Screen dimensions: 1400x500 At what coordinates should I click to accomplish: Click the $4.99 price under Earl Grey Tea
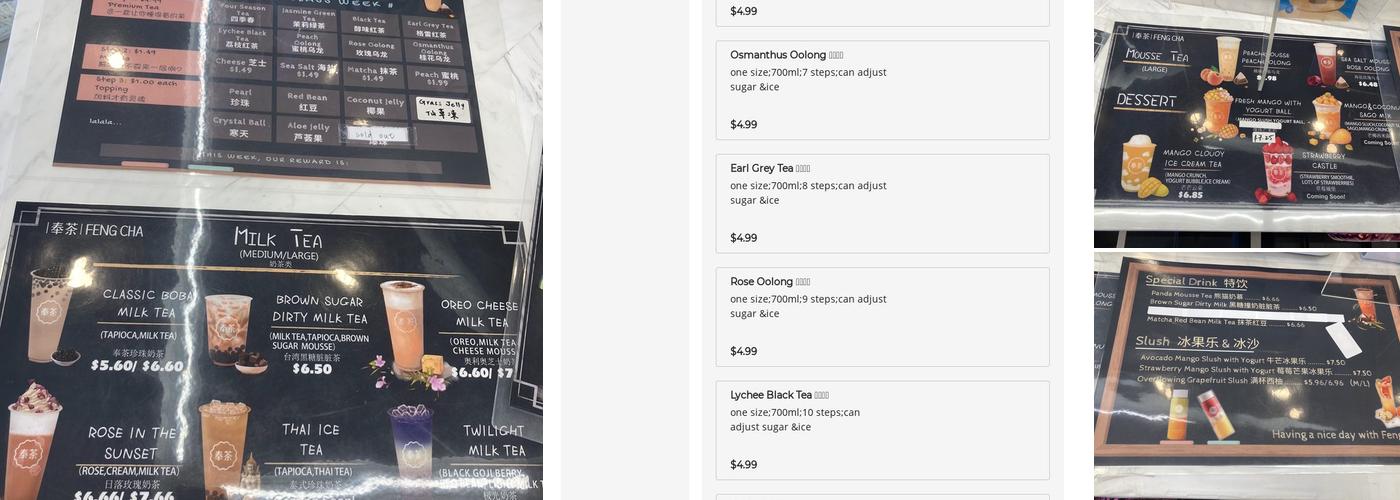(743, 238)
